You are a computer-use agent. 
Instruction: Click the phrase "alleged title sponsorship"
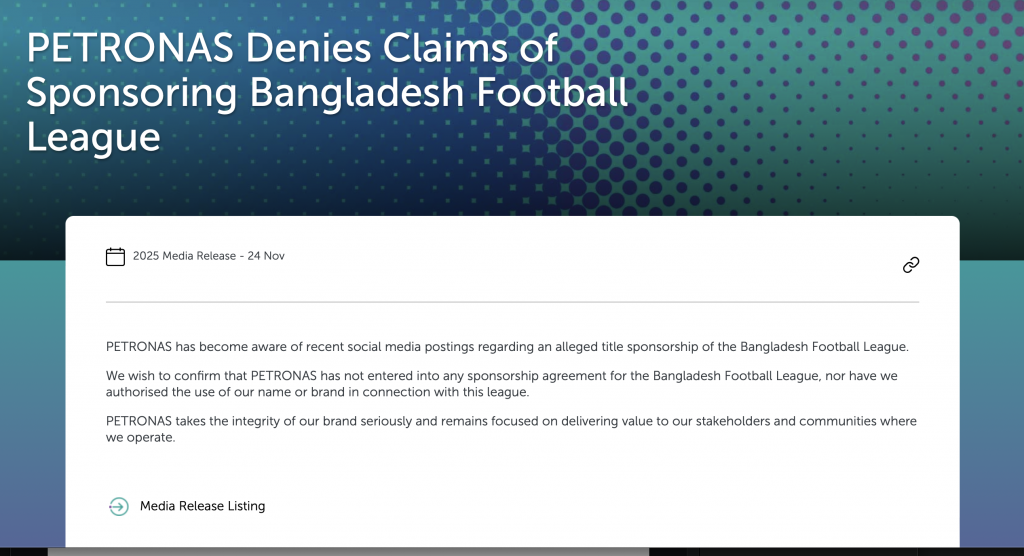[582, 347]
